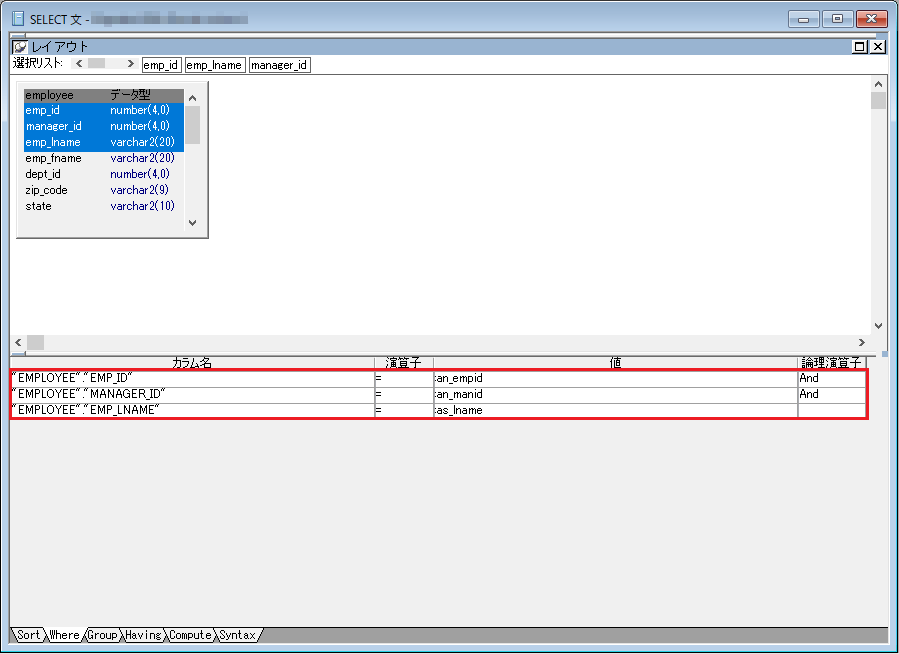Click the layout panel icon
The height and width of the screenshot is (654, 899).
point(20,47)
